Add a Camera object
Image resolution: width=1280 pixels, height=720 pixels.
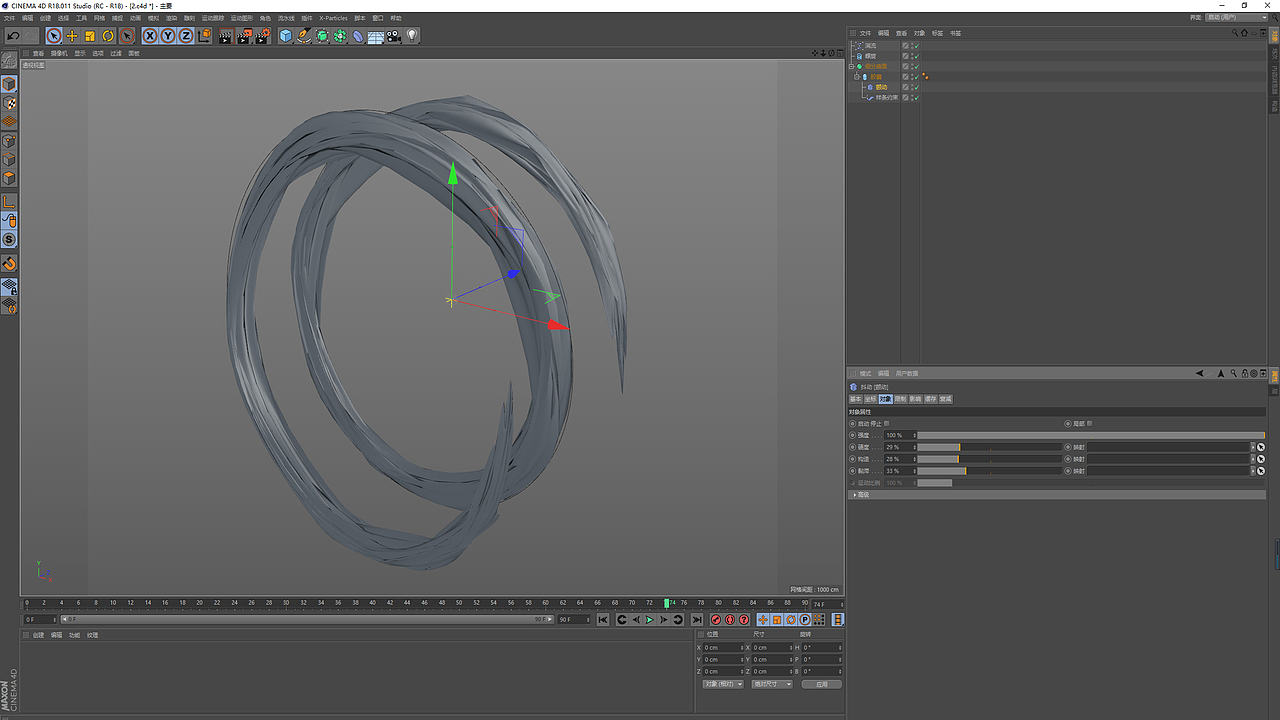pos(394,36)
